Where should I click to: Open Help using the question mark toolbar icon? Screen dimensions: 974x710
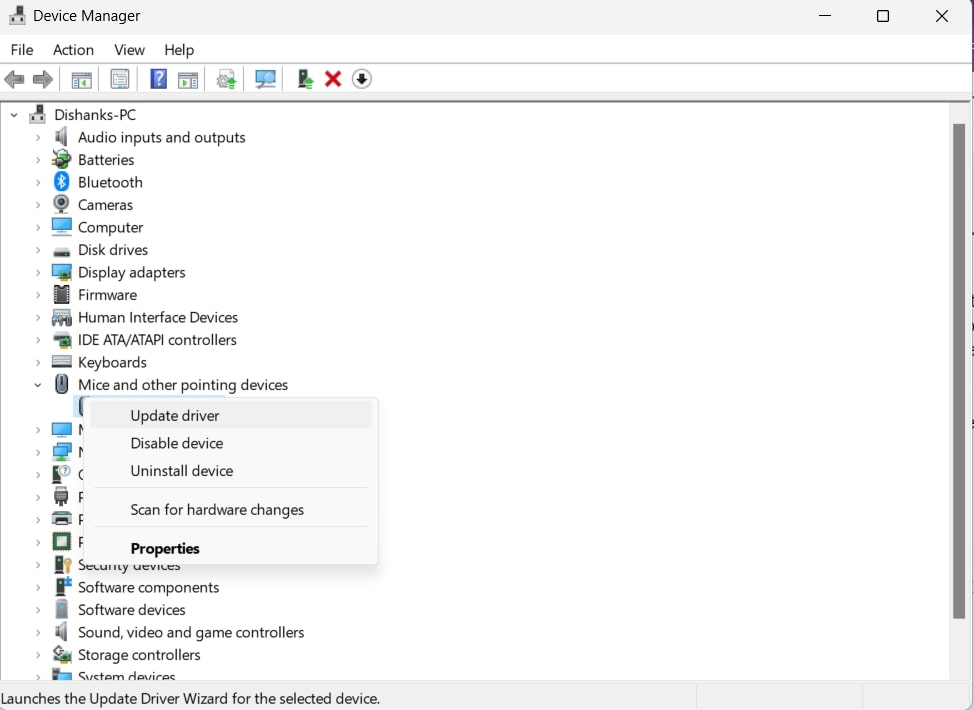[158, 79]
